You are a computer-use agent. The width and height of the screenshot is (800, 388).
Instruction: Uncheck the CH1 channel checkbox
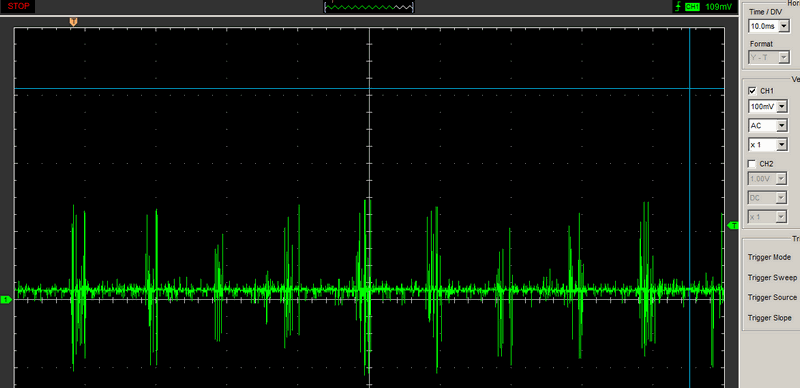point(752,91)
